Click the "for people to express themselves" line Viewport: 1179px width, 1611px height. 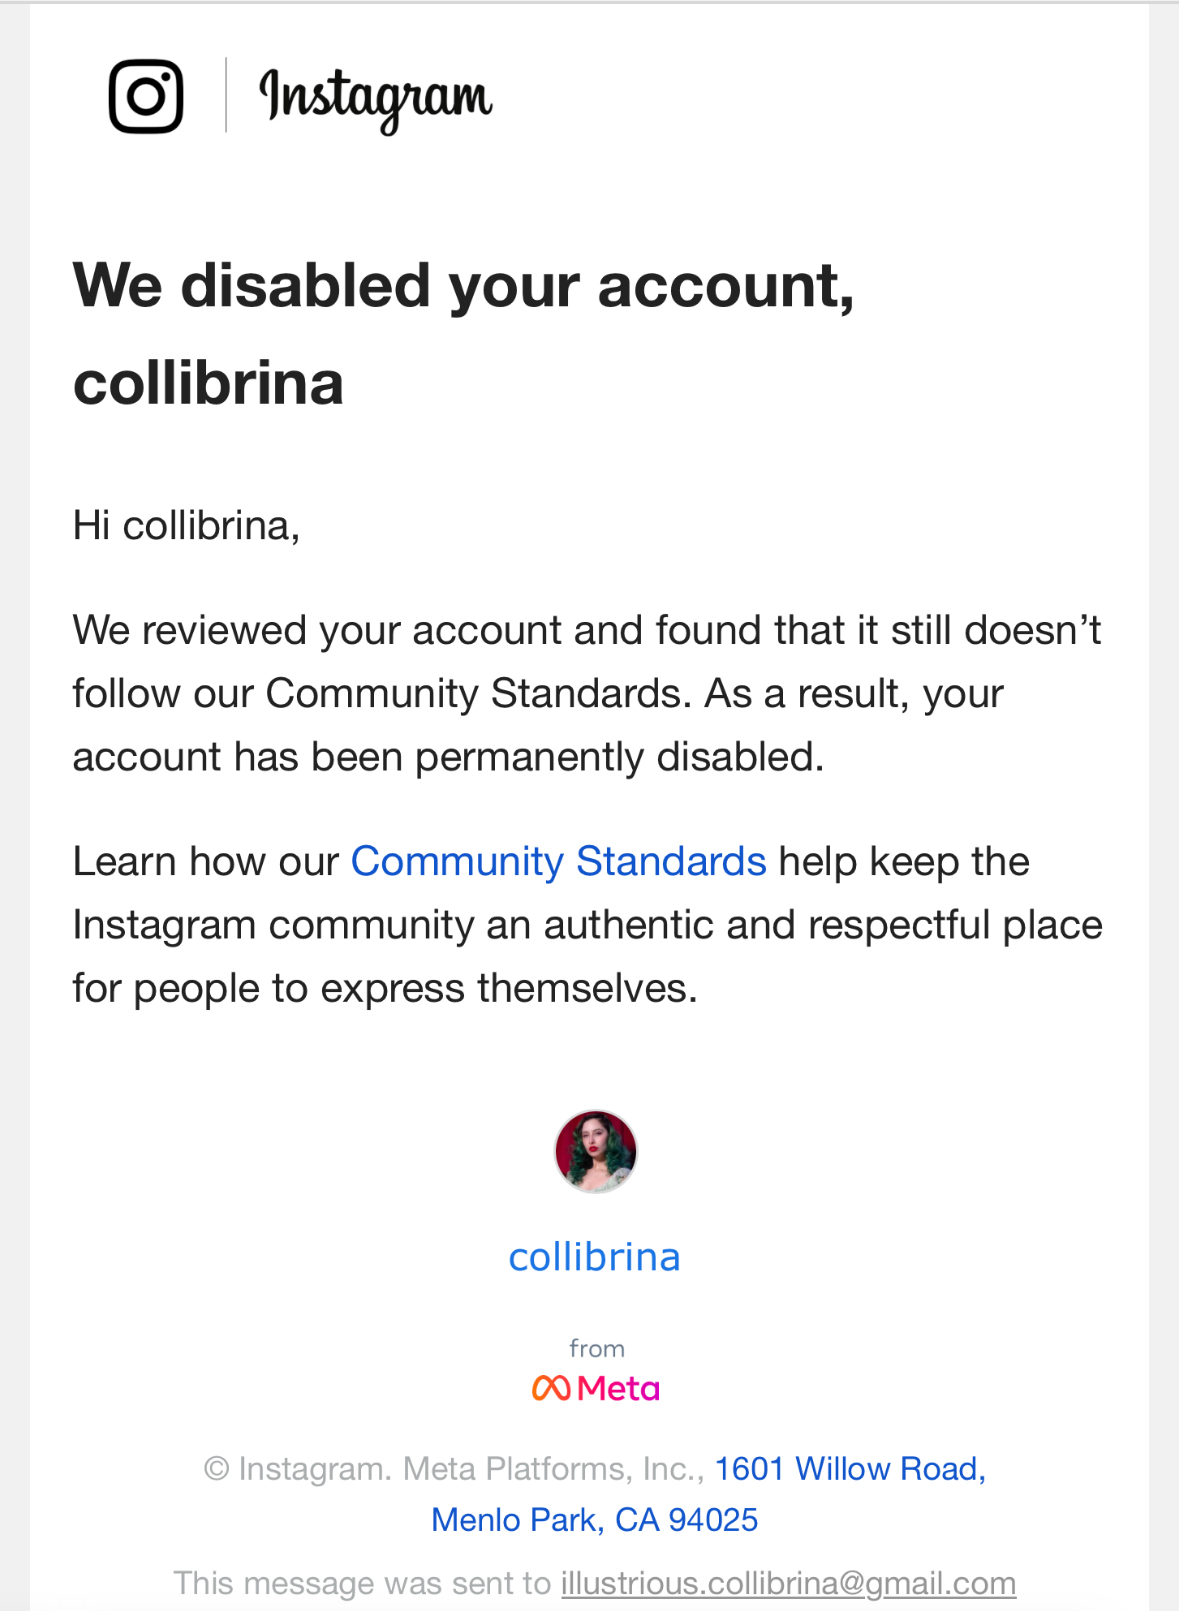(x=384, y=988)
